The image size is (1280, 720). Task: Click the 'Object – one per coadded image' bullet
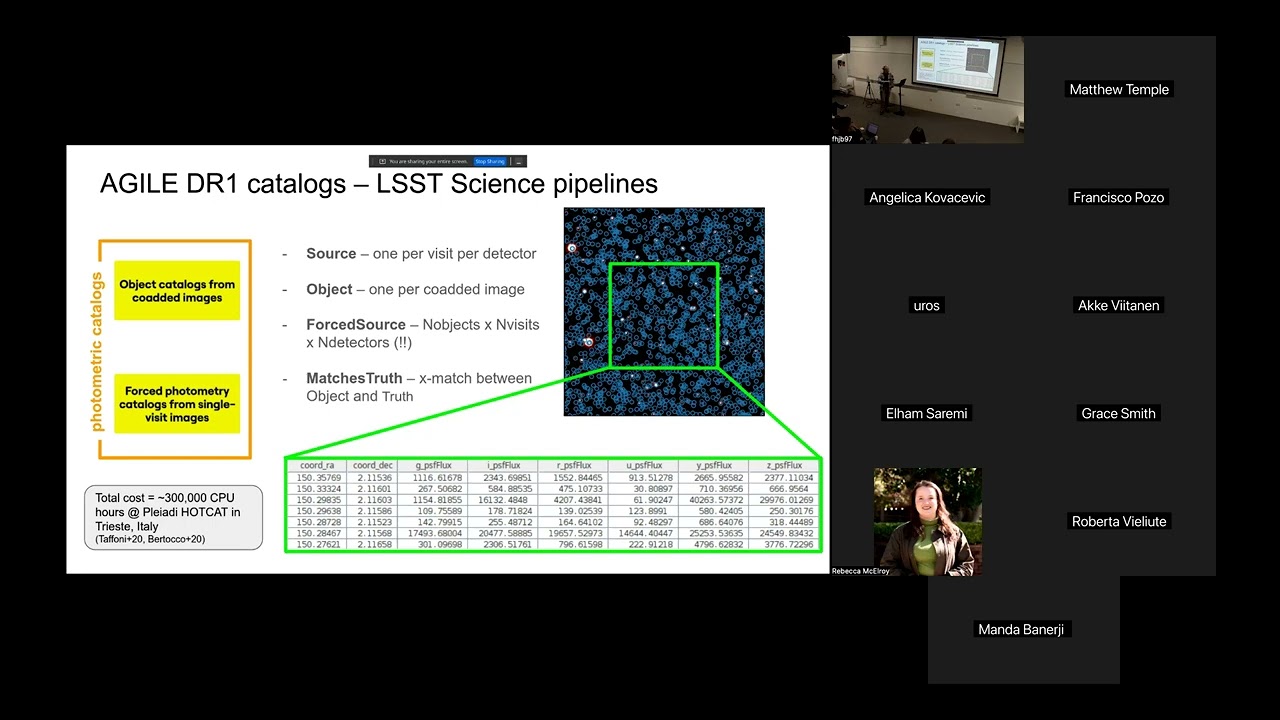[x=415, y=289]
